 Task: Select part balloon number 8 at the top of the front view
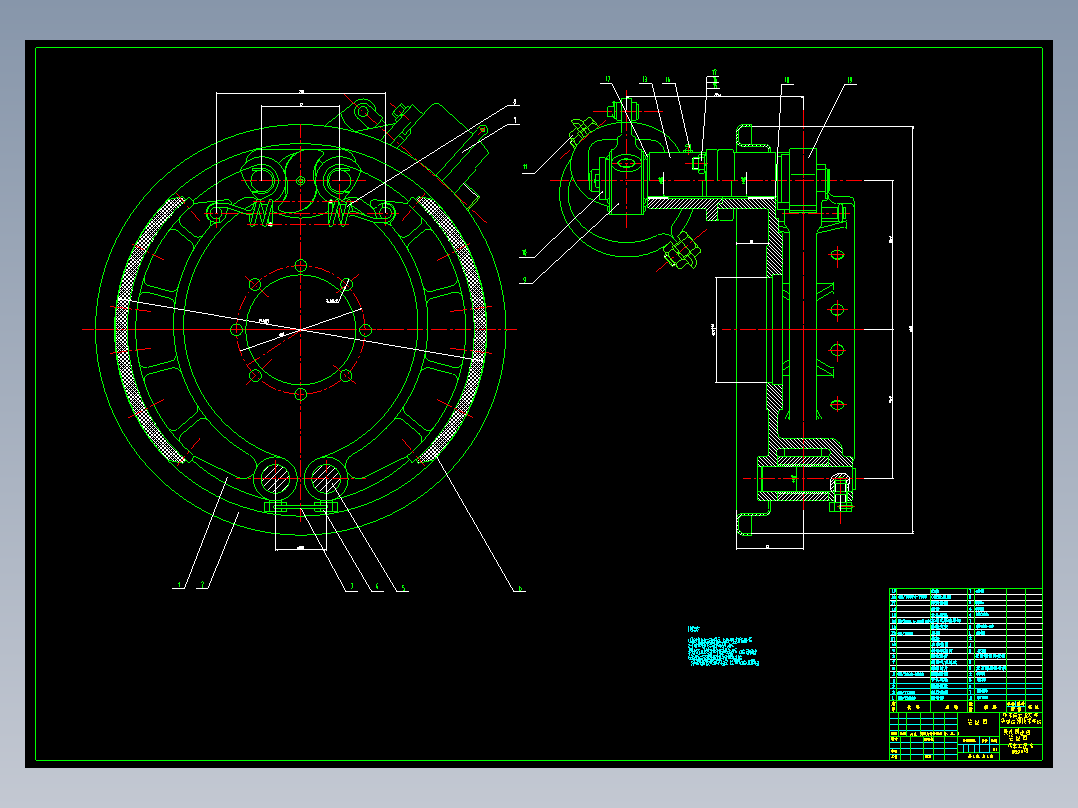point(514,102)
